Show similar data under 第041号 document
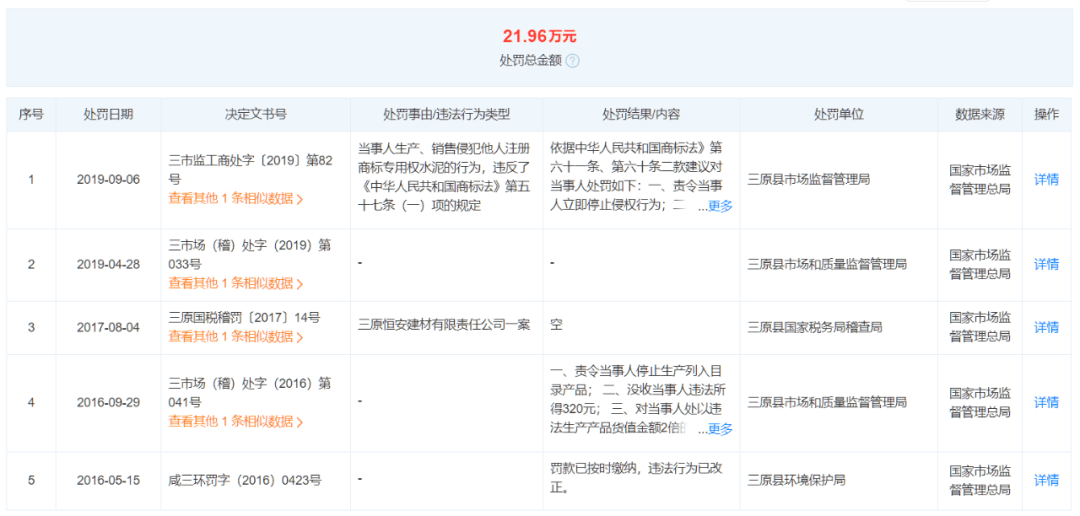This screenshot has height=516, width=1080. (x=235, y=422)
